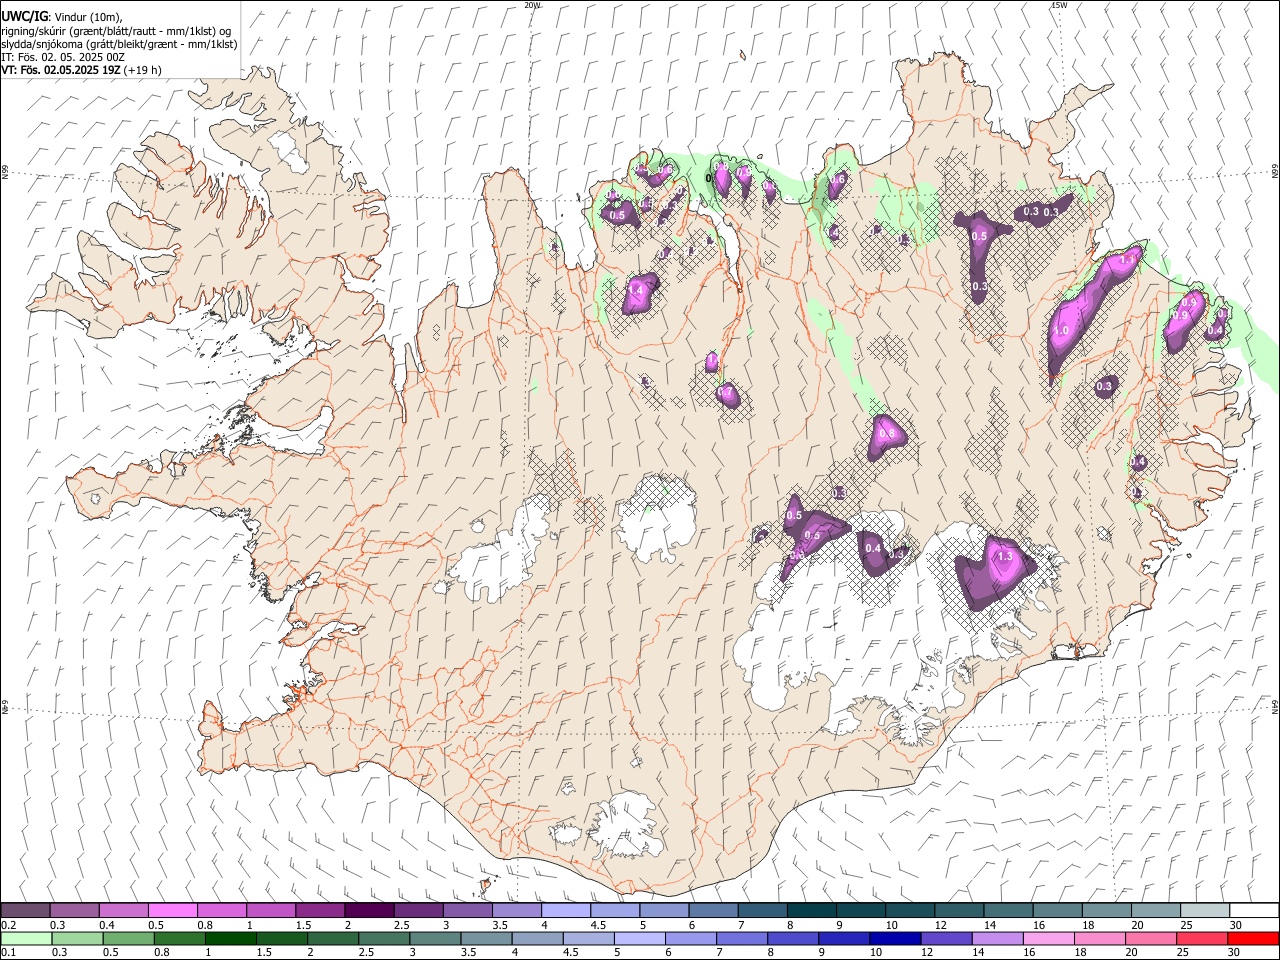The image size is (1280, 960).
Task: Click the 20W longitude label at the top
Action: pos(532,5)
